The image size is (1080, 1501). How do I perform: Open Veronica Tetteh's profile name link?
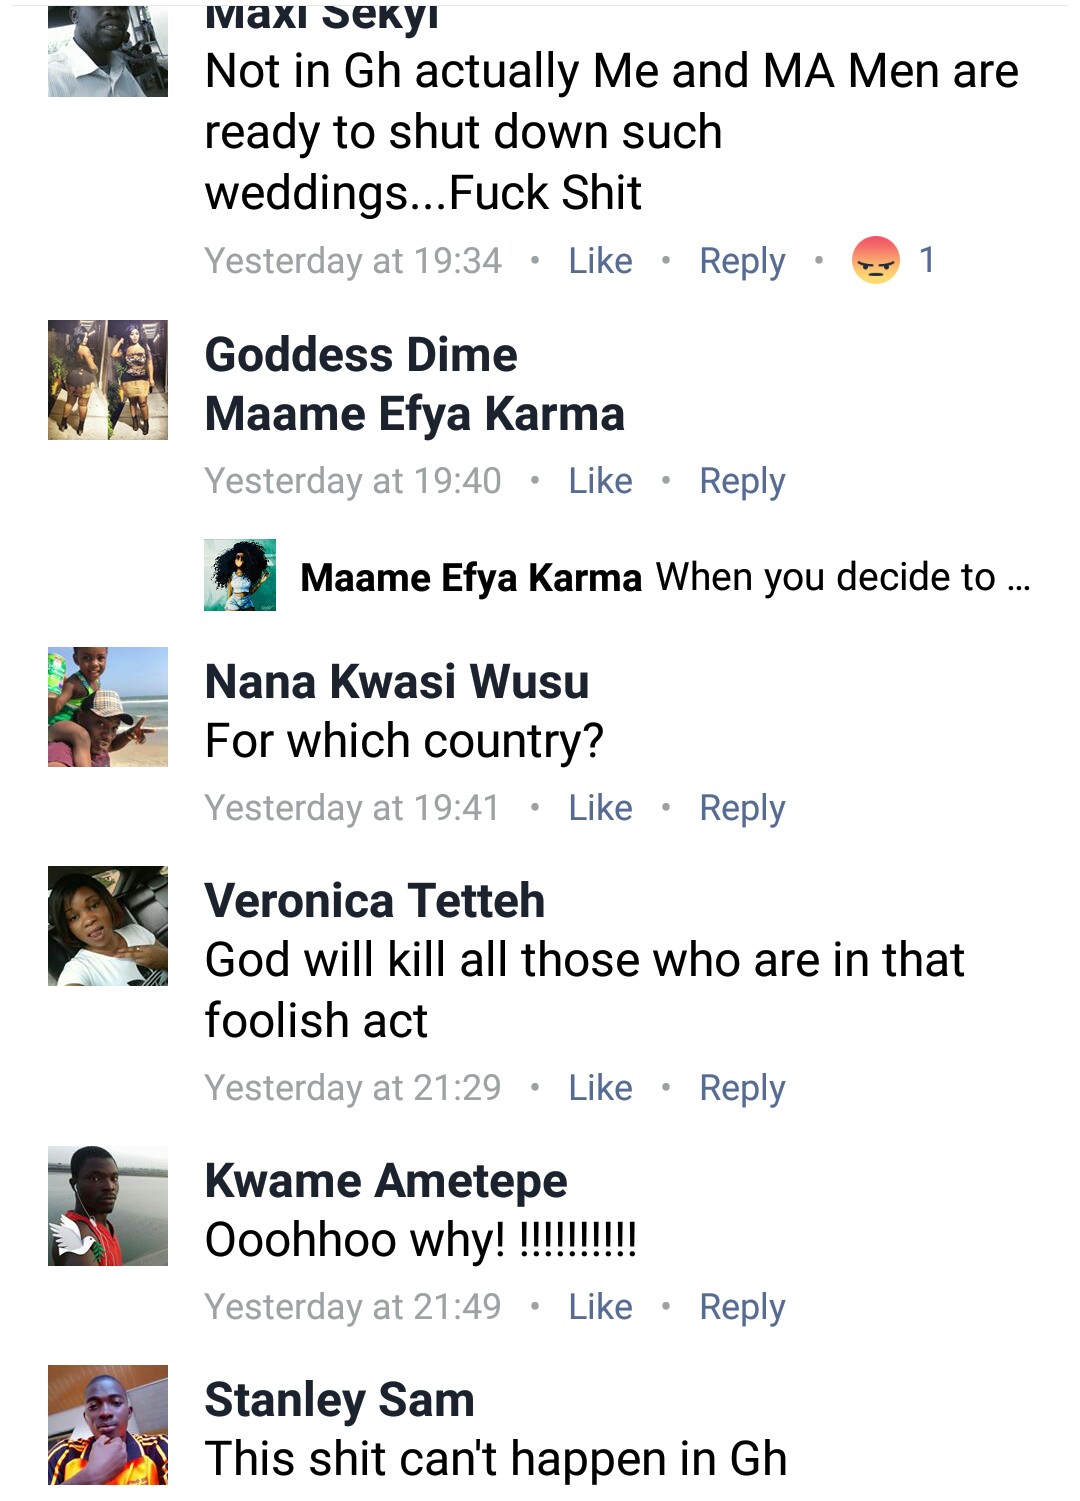click(375, 901)
